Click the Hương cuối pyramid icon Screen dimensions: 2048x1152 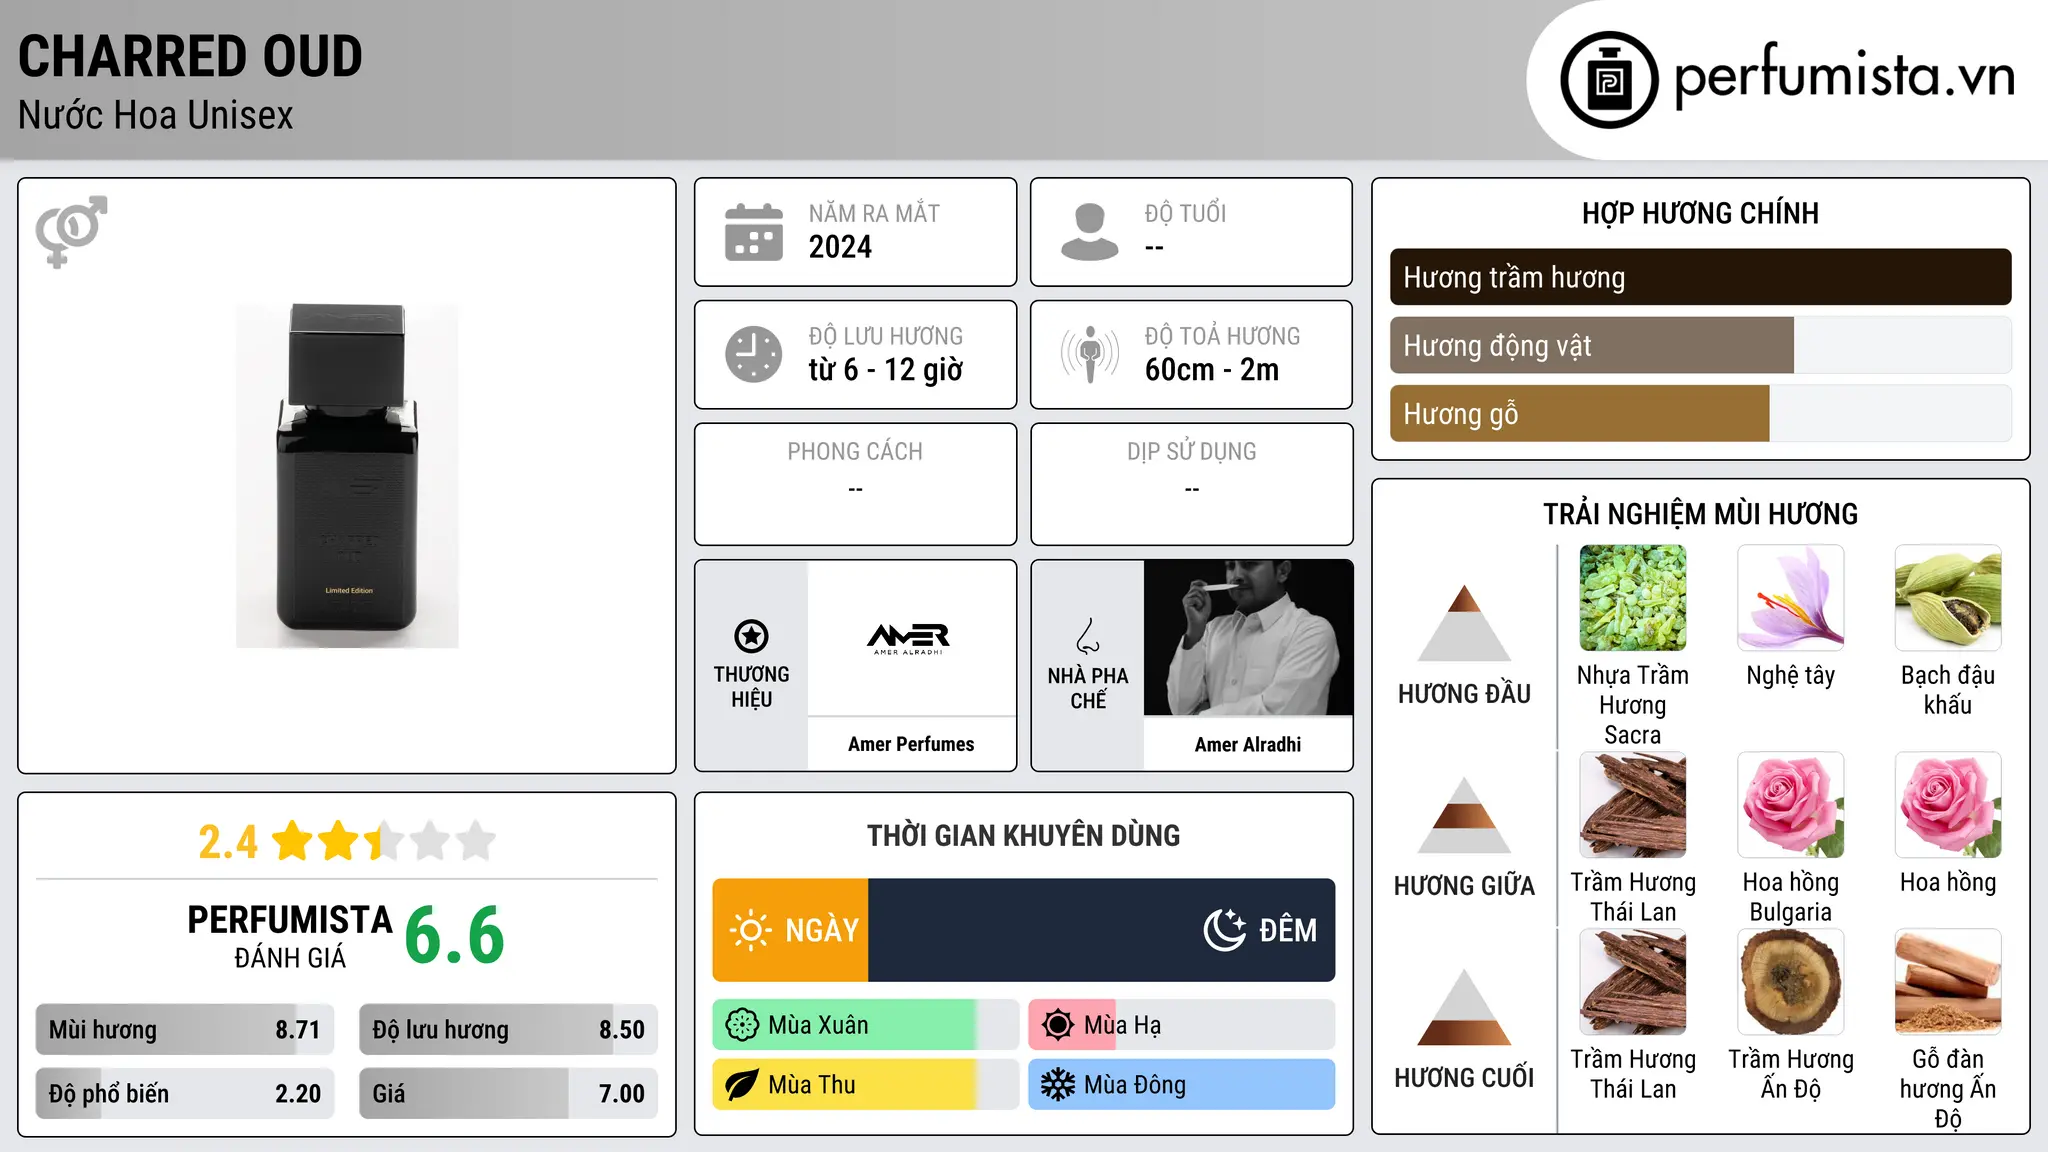tap(1464, 1007)
